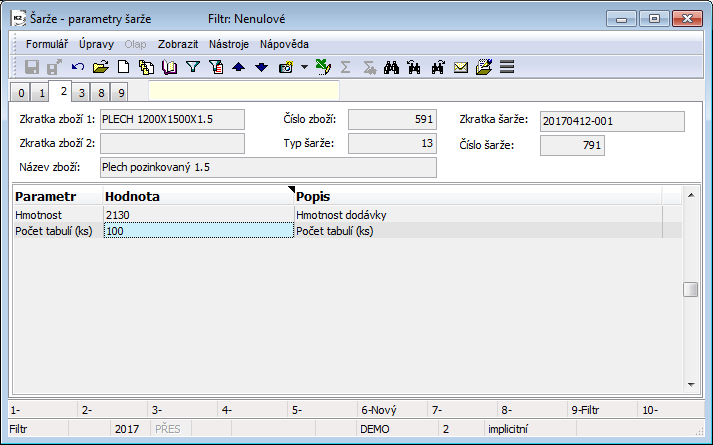Click the blue Up arrow icon
The width and height of the screenshot is (713, 445).
tap(238, 67)
